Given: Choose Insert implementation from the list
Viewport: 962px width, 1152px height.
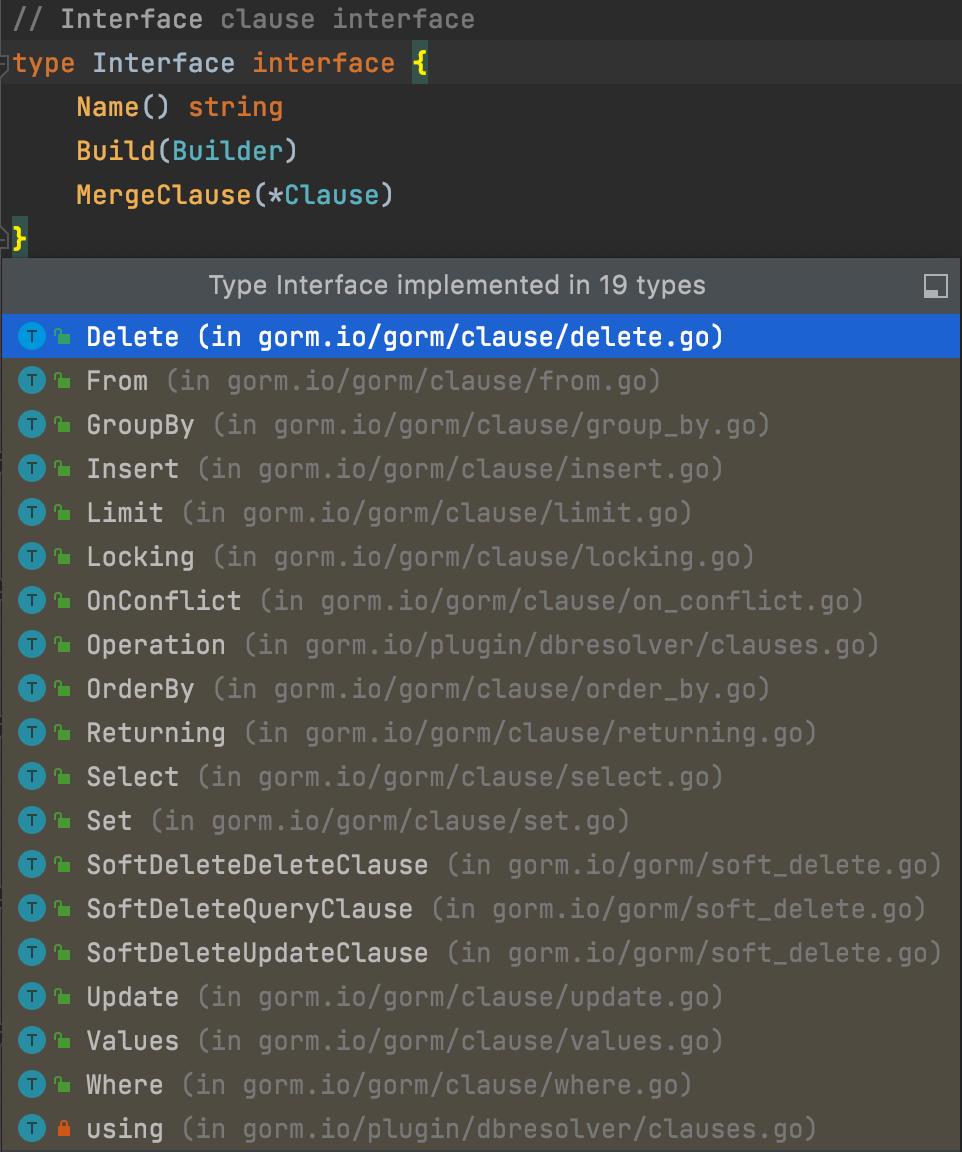Looking at the screenshot, I should [x=132, y=469].
